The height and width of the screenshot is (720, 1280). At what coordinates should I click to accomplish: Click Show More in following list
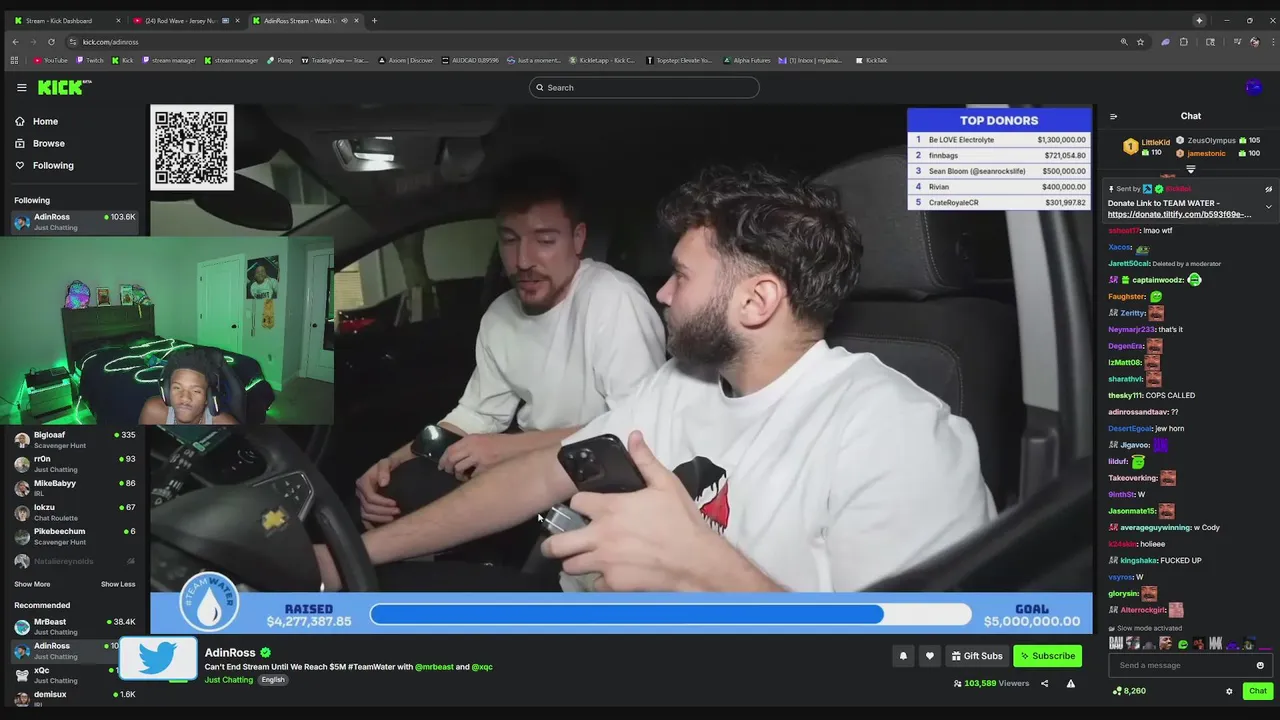32,584
